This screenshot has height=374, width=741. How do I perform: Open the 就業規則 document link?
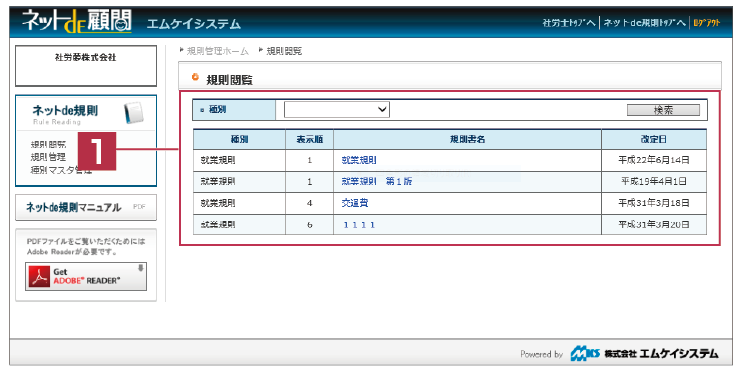pos(359,160)
